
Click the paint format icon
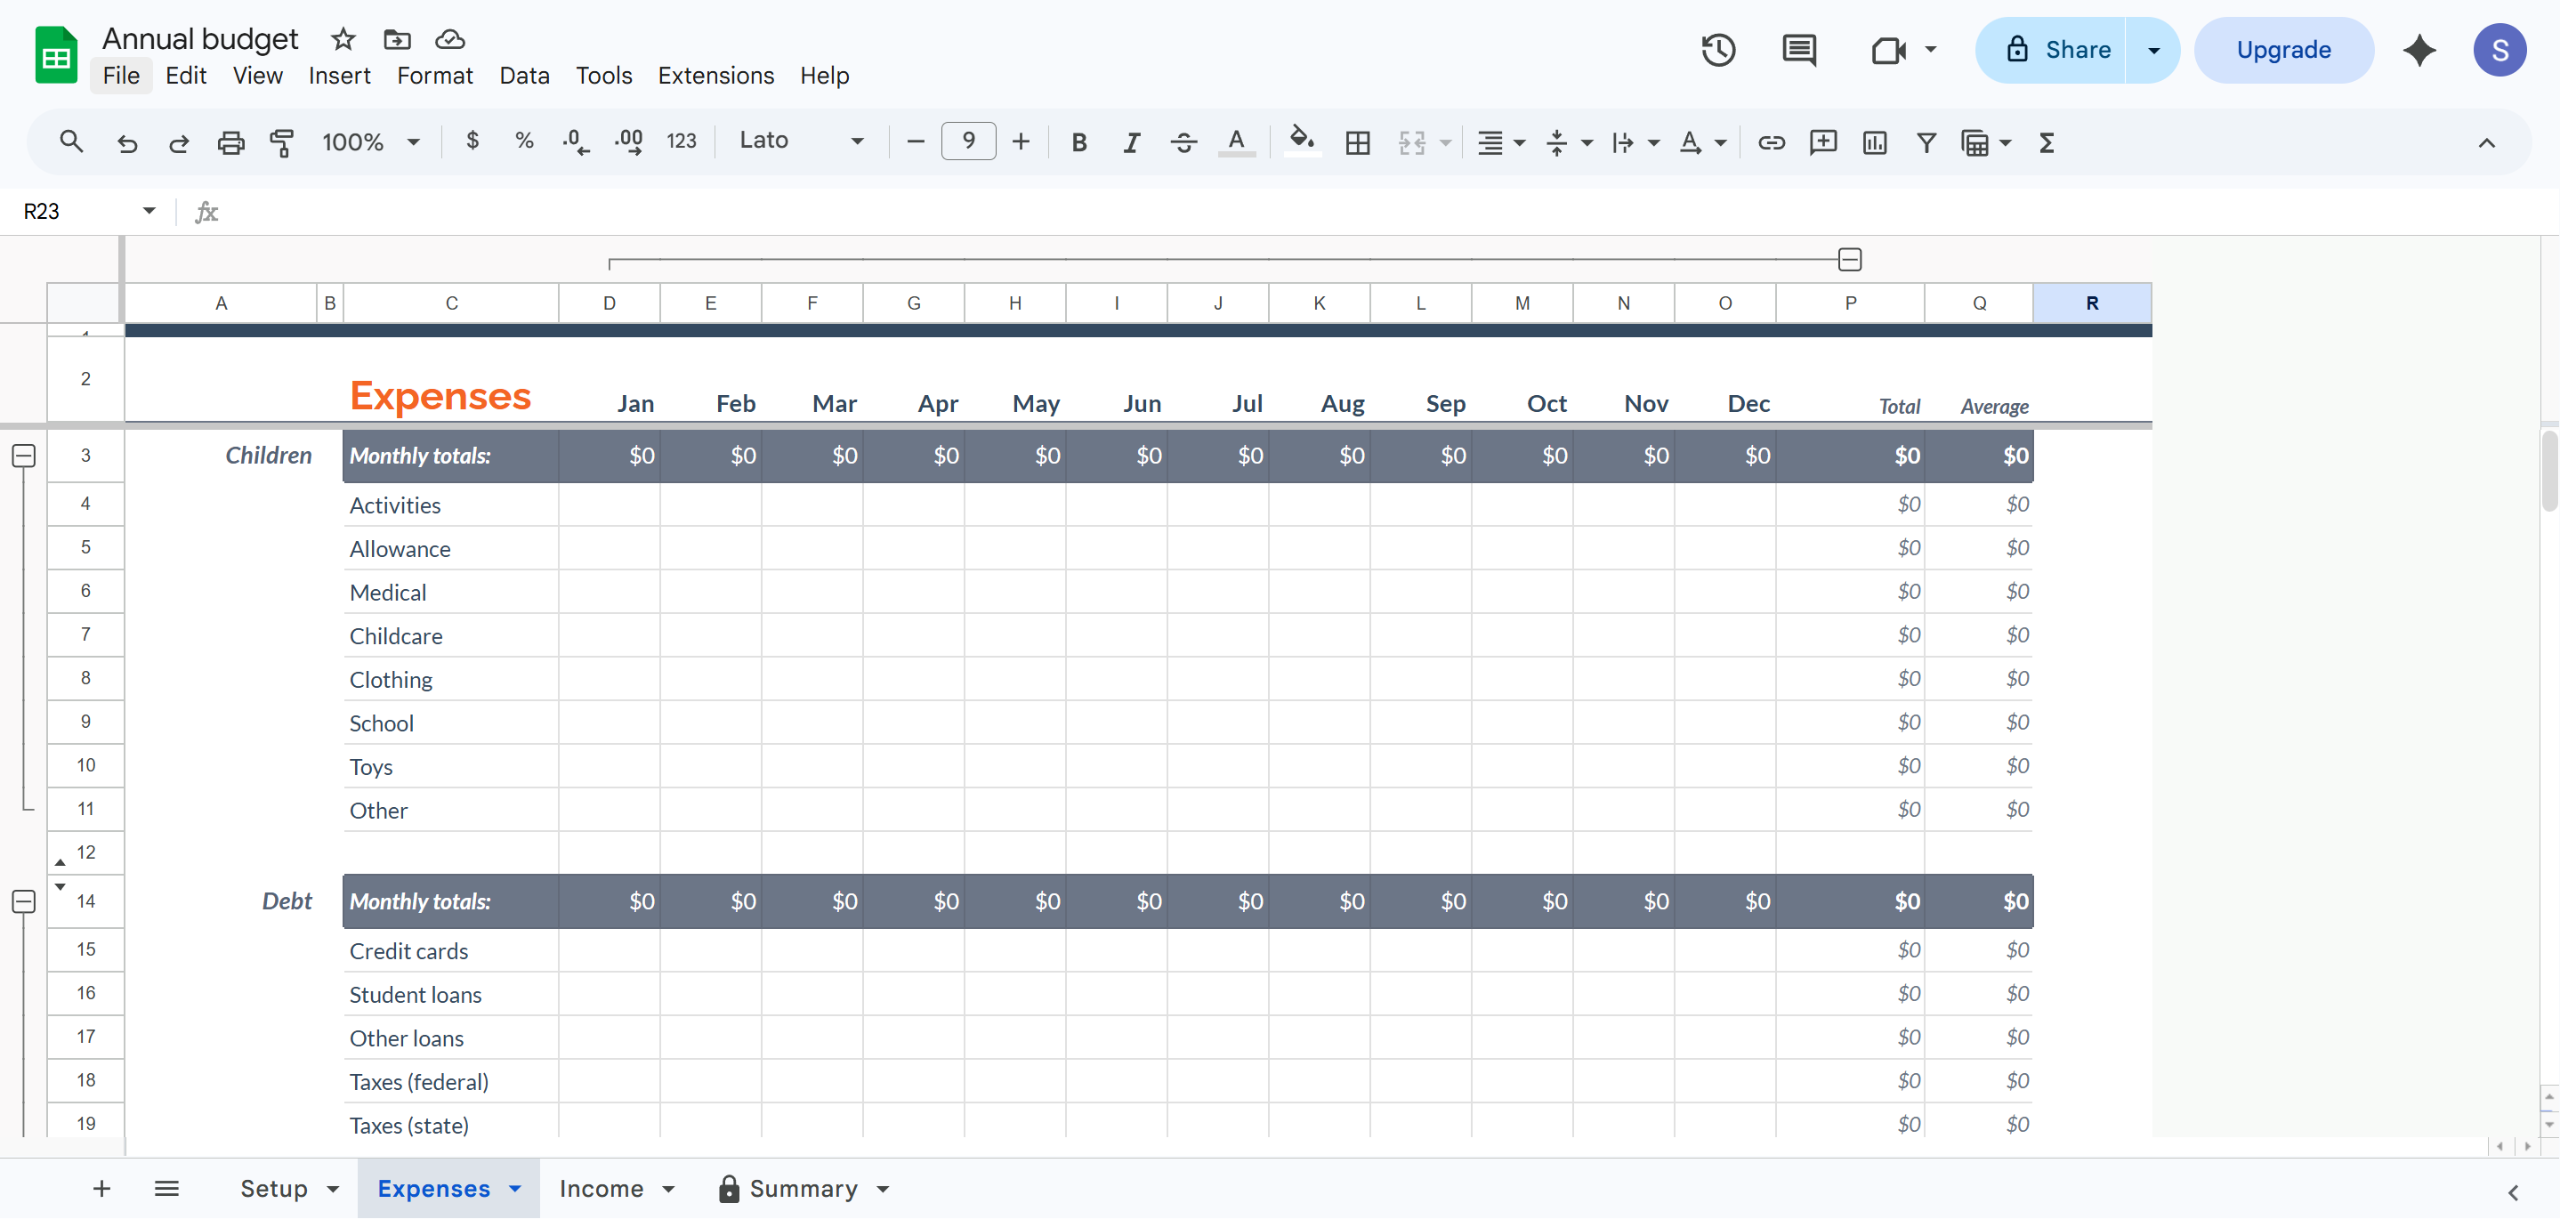pyautogui.click(x=282, y=142)
